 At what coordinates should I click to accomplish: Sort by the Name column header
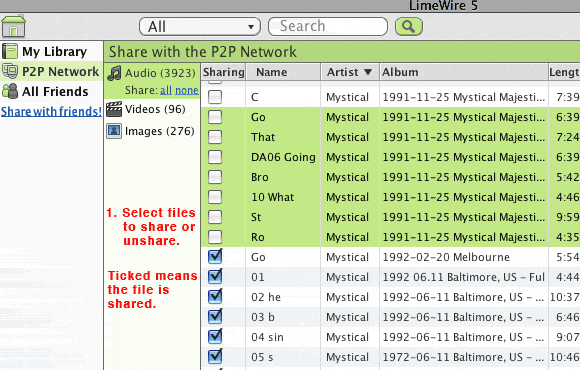click(x=283, y=72)
